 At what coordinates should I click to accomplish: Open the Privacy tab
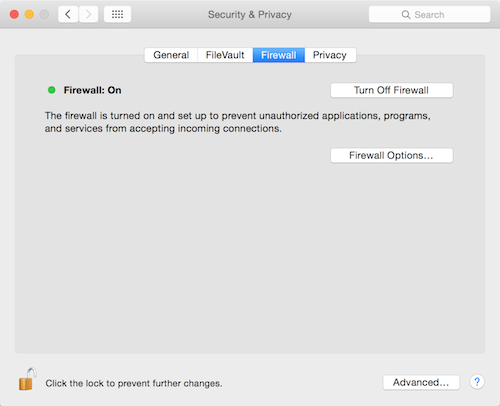(x=330, y=55)
